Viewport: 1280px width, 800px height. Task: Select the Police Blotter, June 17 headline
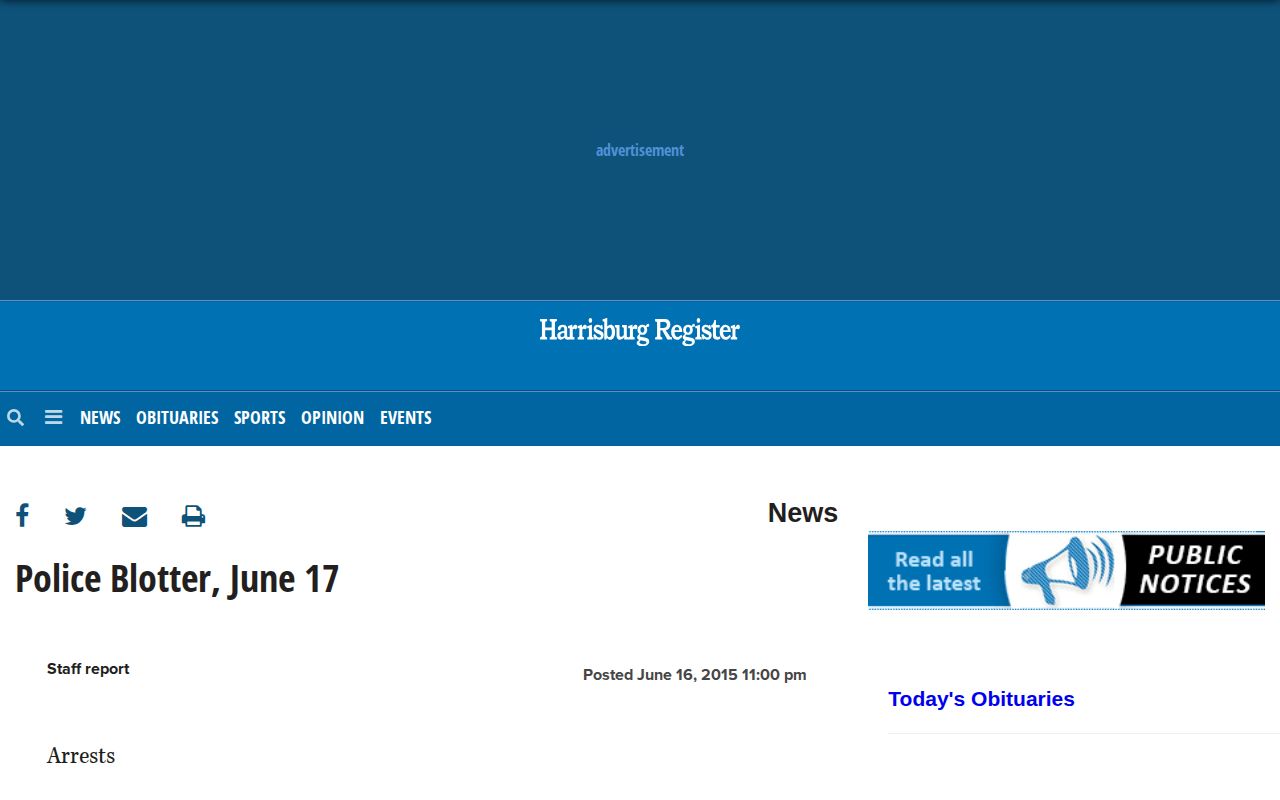(x=177, y=579)
